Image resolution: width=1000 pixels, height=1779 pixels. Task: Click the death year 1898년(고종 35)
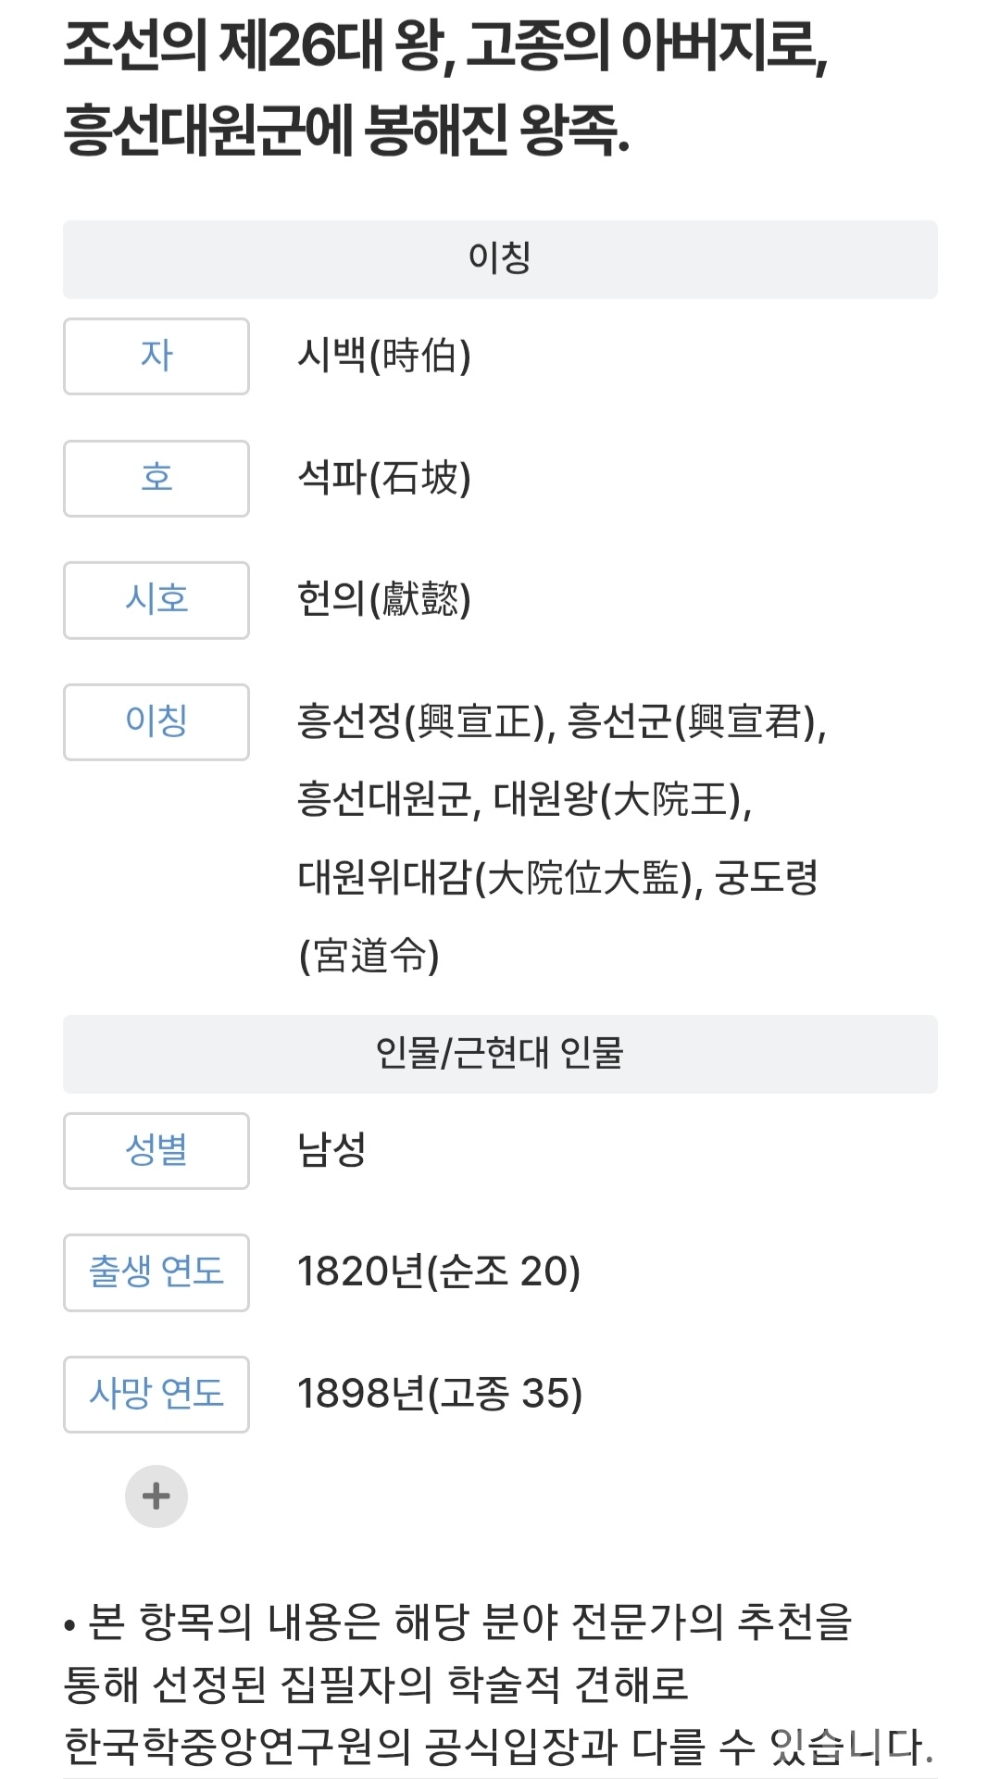[x=440, y=1394]
